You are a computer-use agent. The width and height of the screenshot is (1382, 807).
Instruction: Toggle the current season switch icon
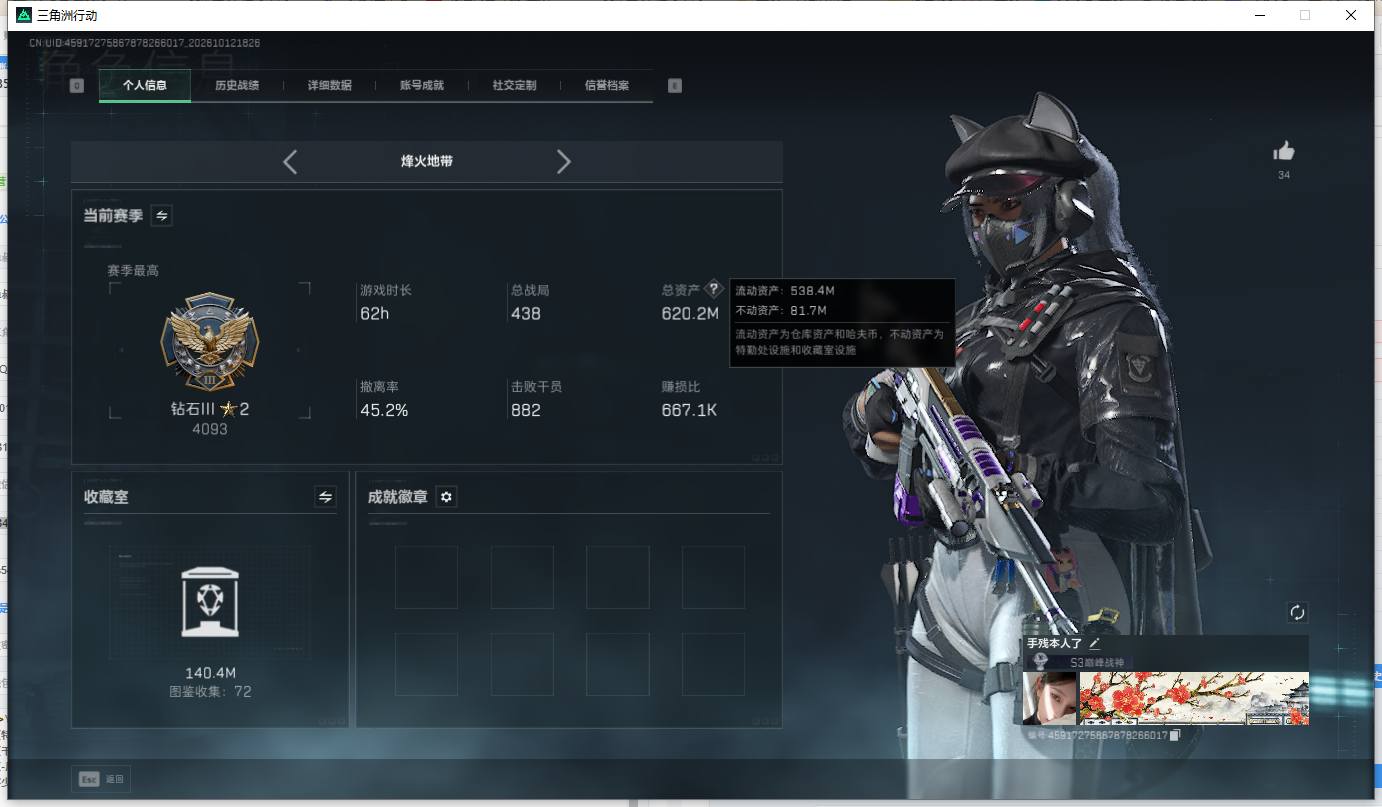coord(162,215)
